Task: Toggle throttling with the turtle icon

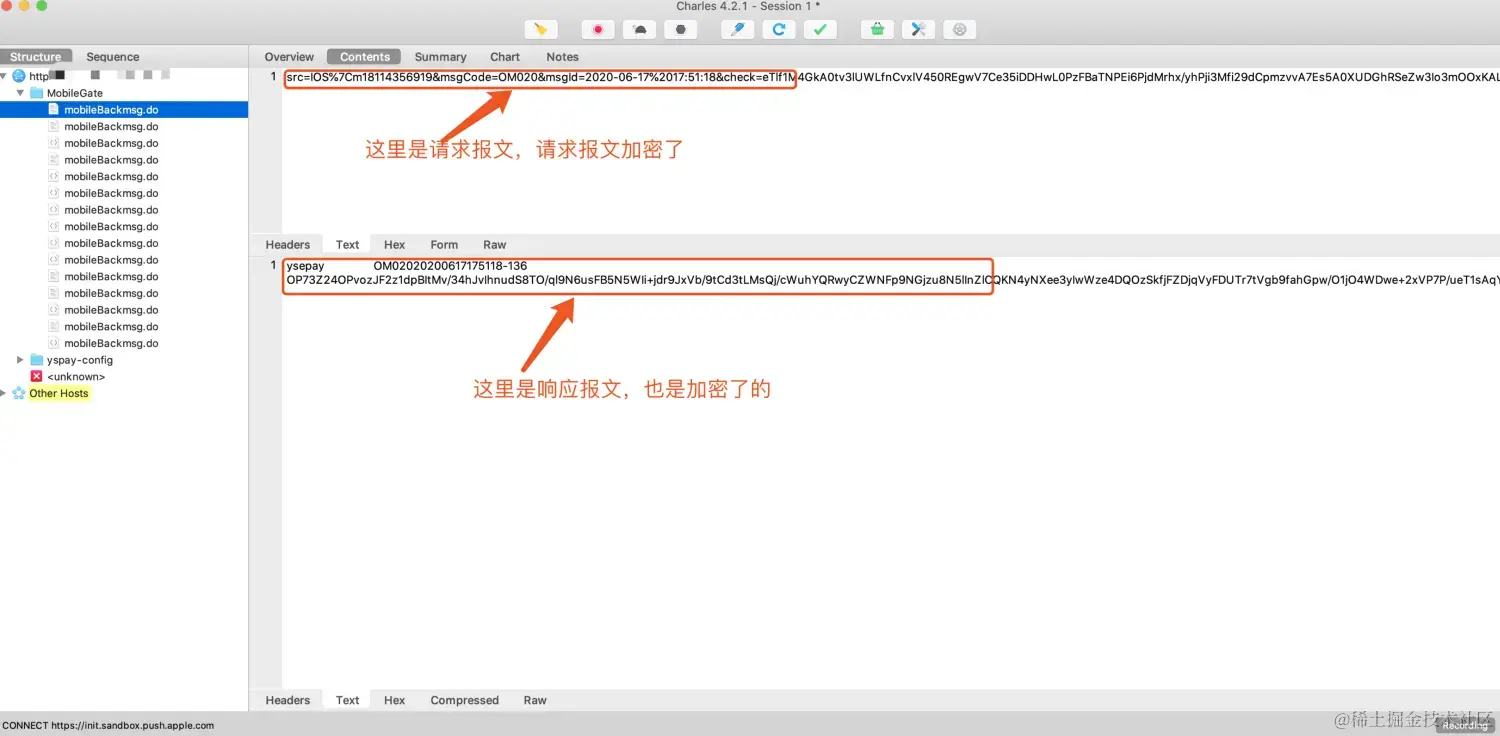Action: pyautogui.click(x=639, y=30)
